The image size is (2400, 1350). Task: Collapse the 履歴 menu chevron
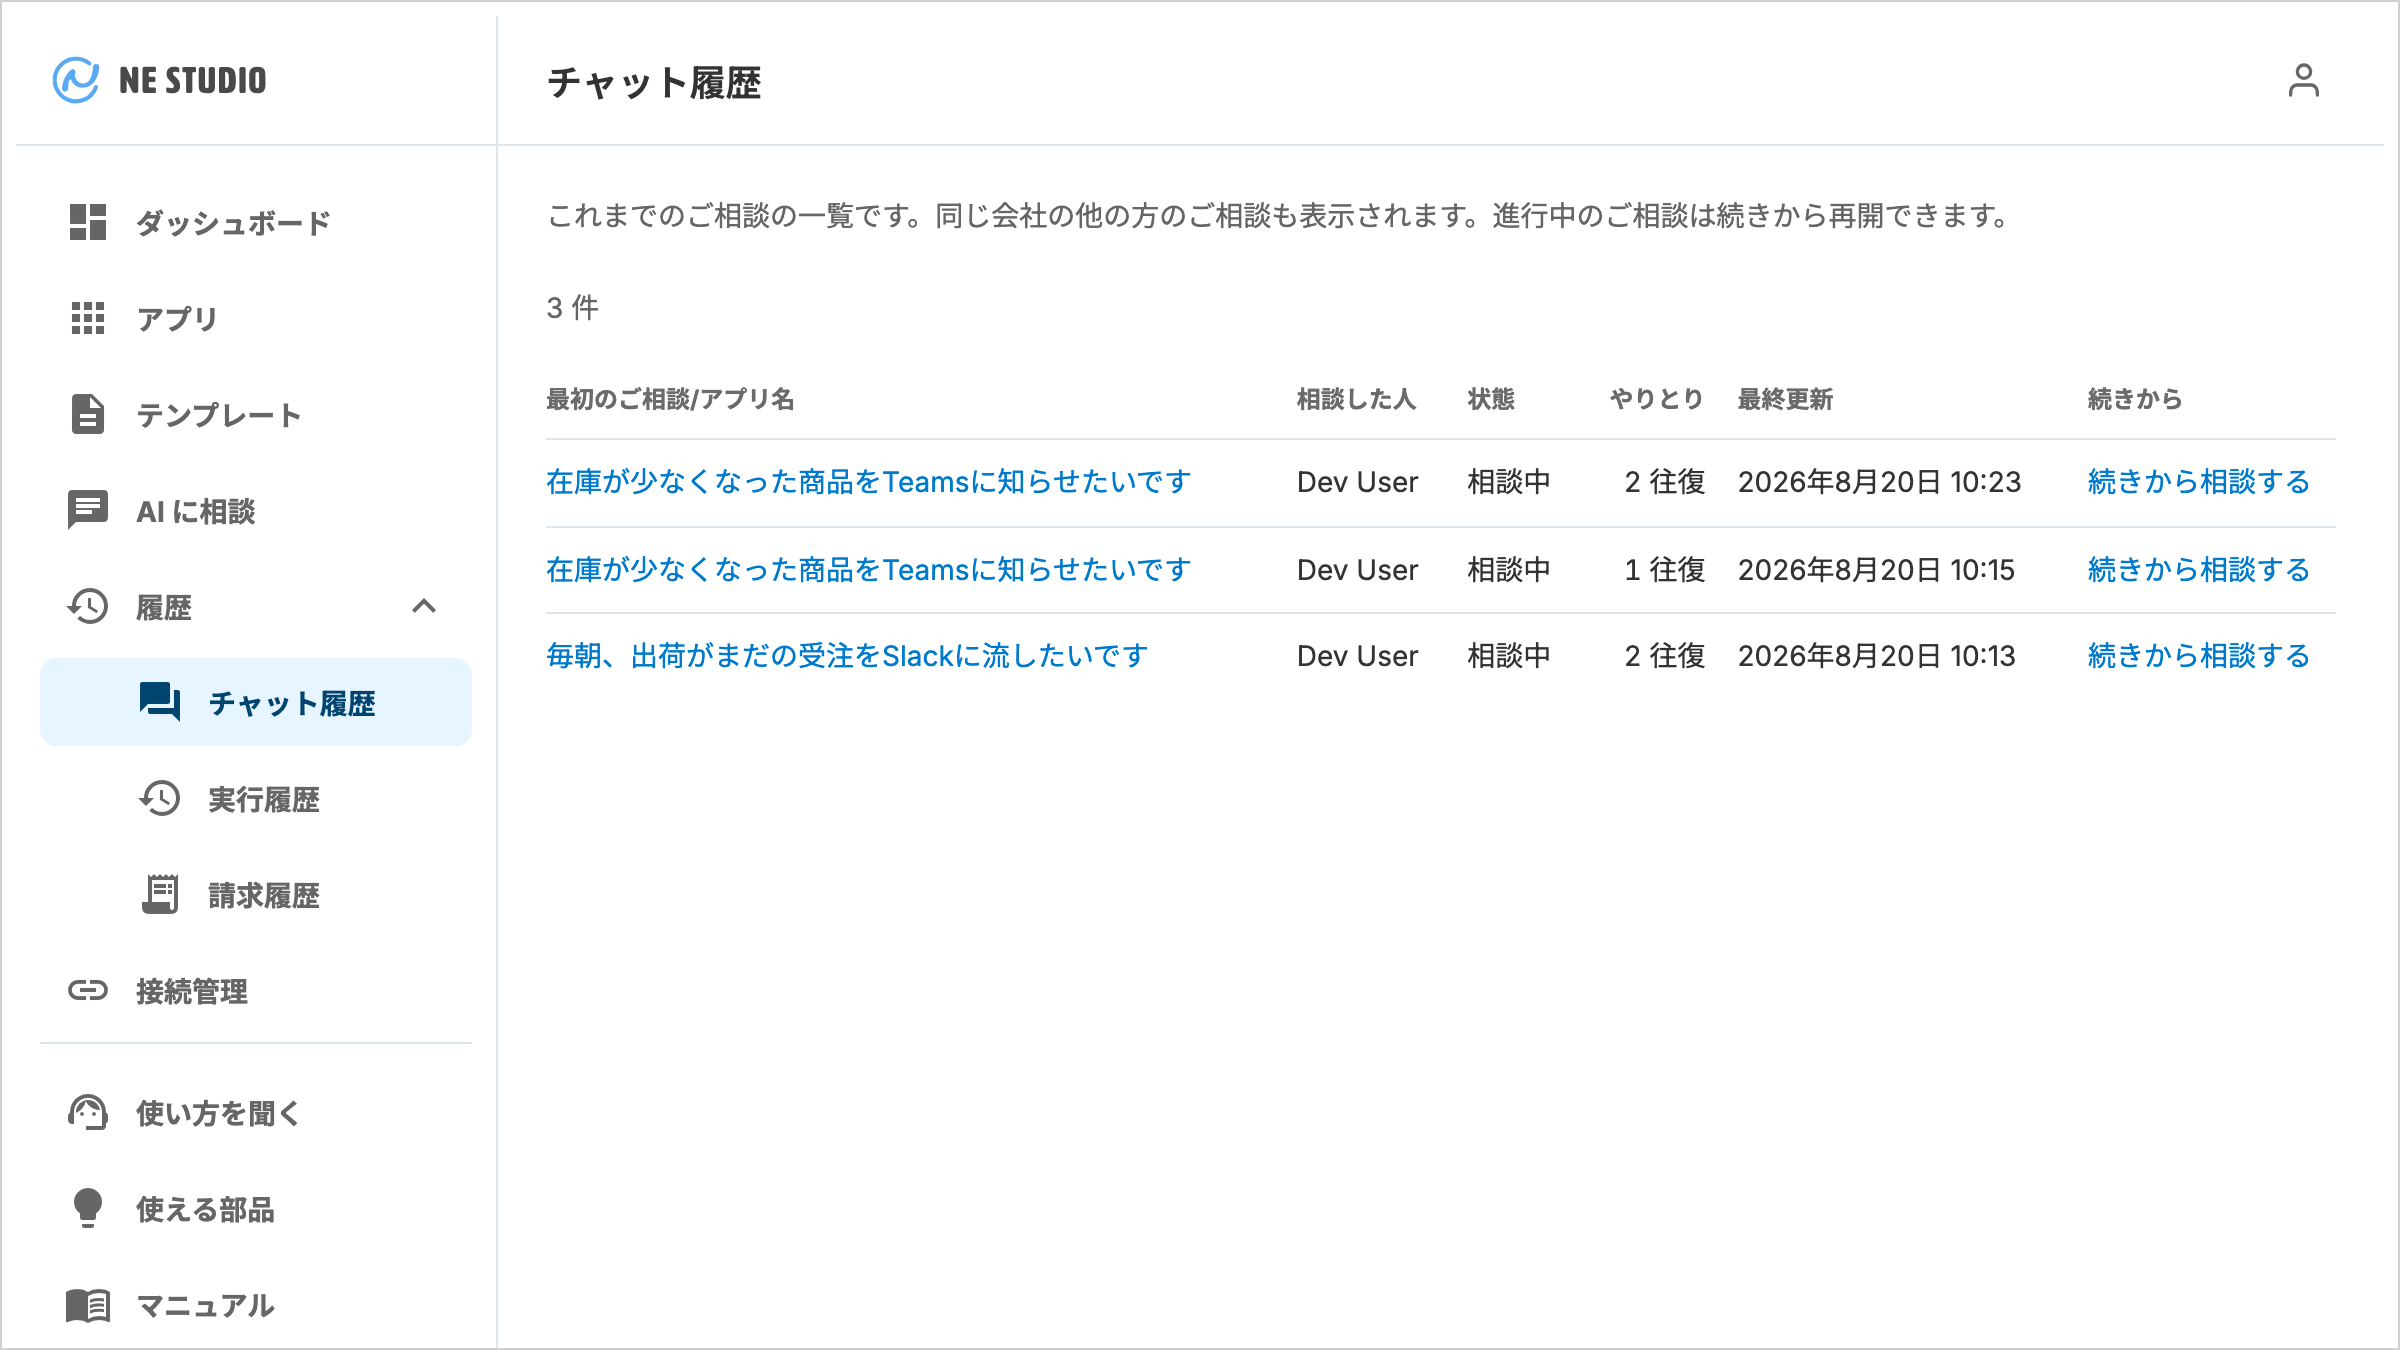[x=424, y=606]
